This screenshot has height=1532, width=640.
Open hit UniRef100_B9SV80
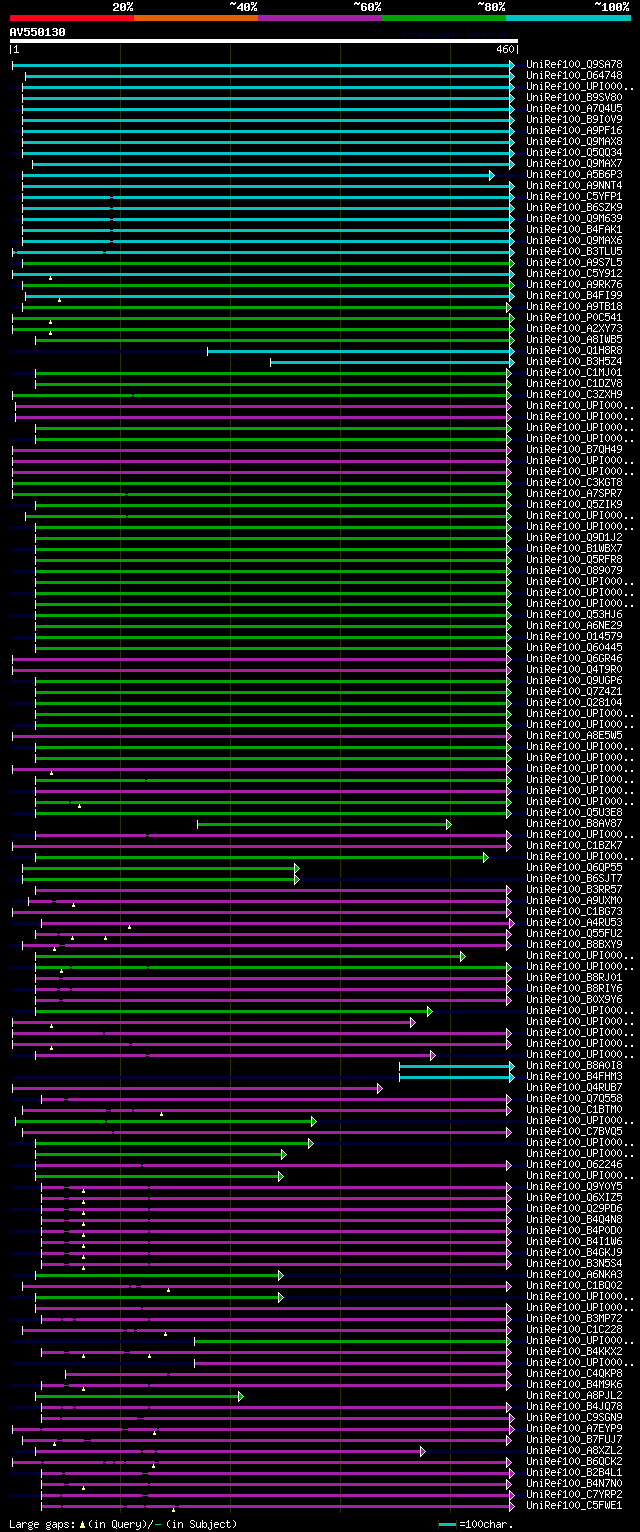click(574, 97)
